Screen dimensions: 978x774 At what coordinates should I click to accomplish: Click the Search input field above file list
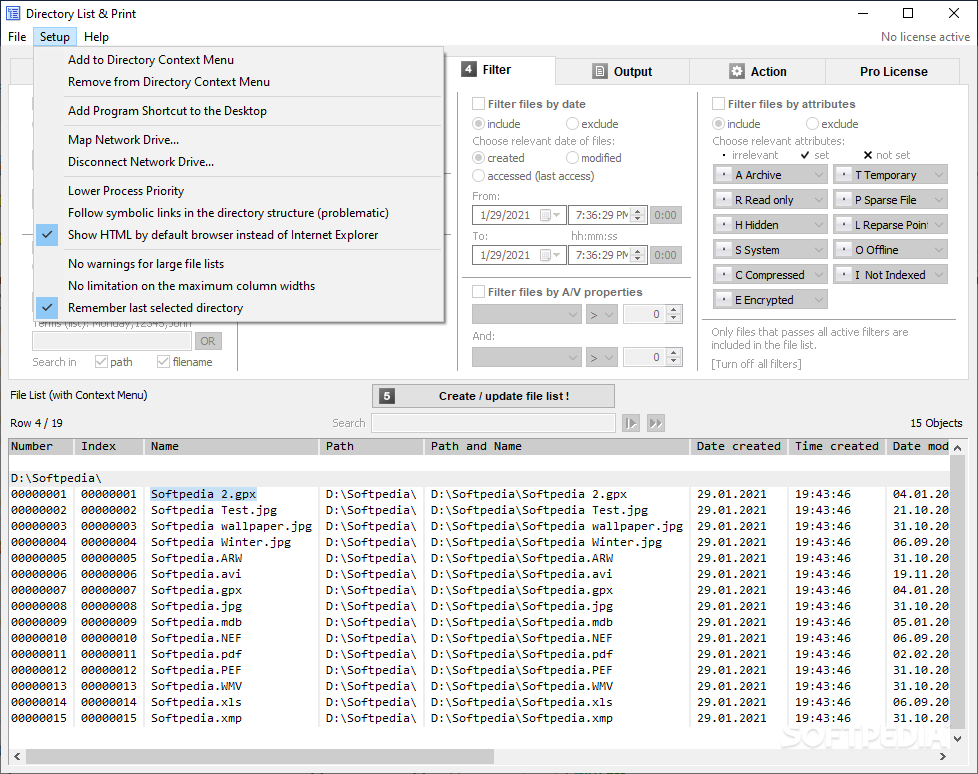point(493,423)
